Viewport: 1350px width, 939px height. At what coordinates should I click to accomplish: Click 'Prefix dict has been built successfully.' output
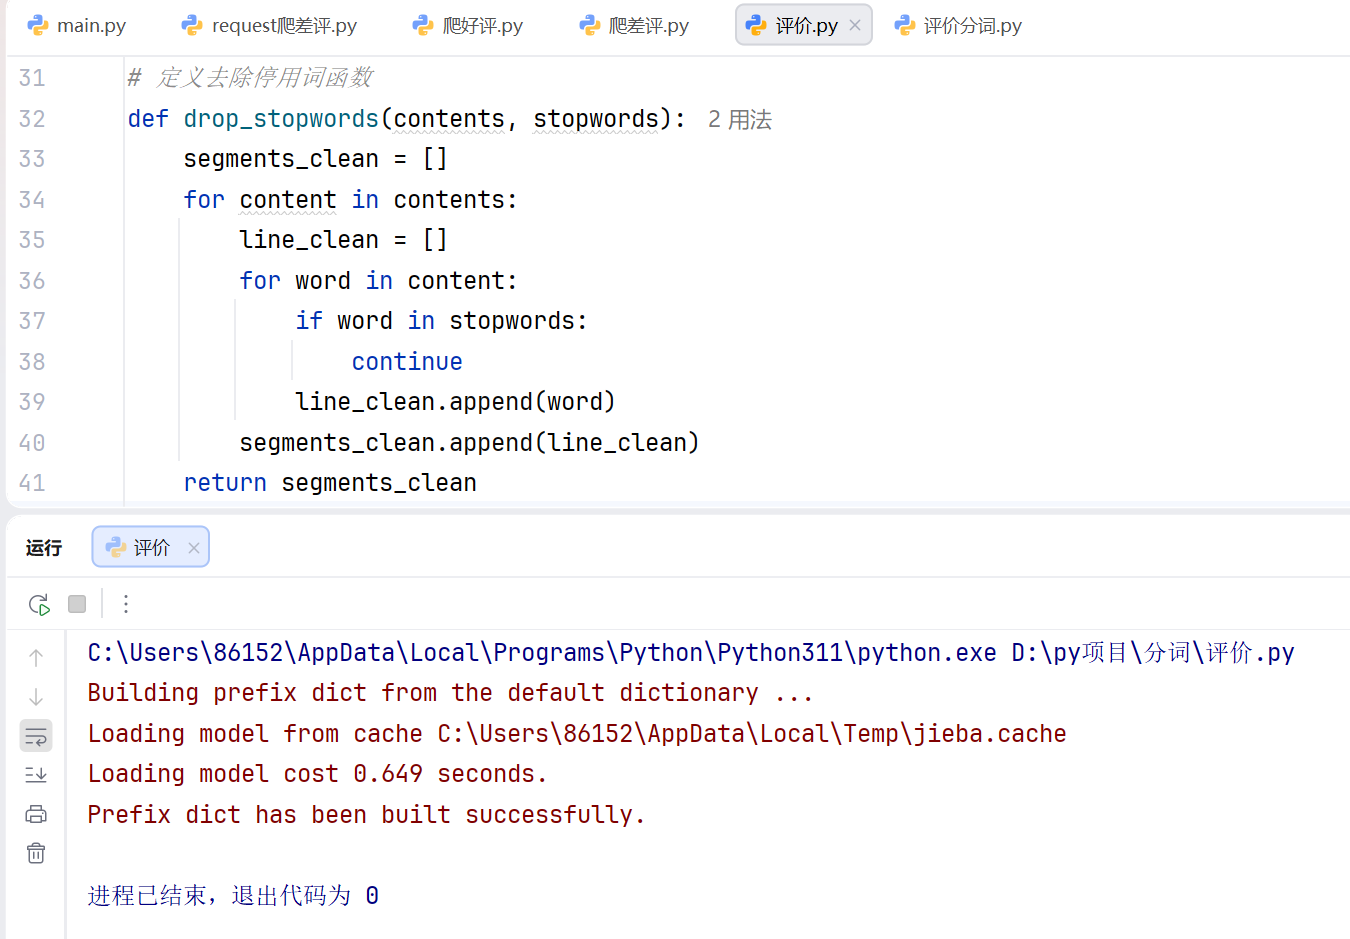coord(366,815)
